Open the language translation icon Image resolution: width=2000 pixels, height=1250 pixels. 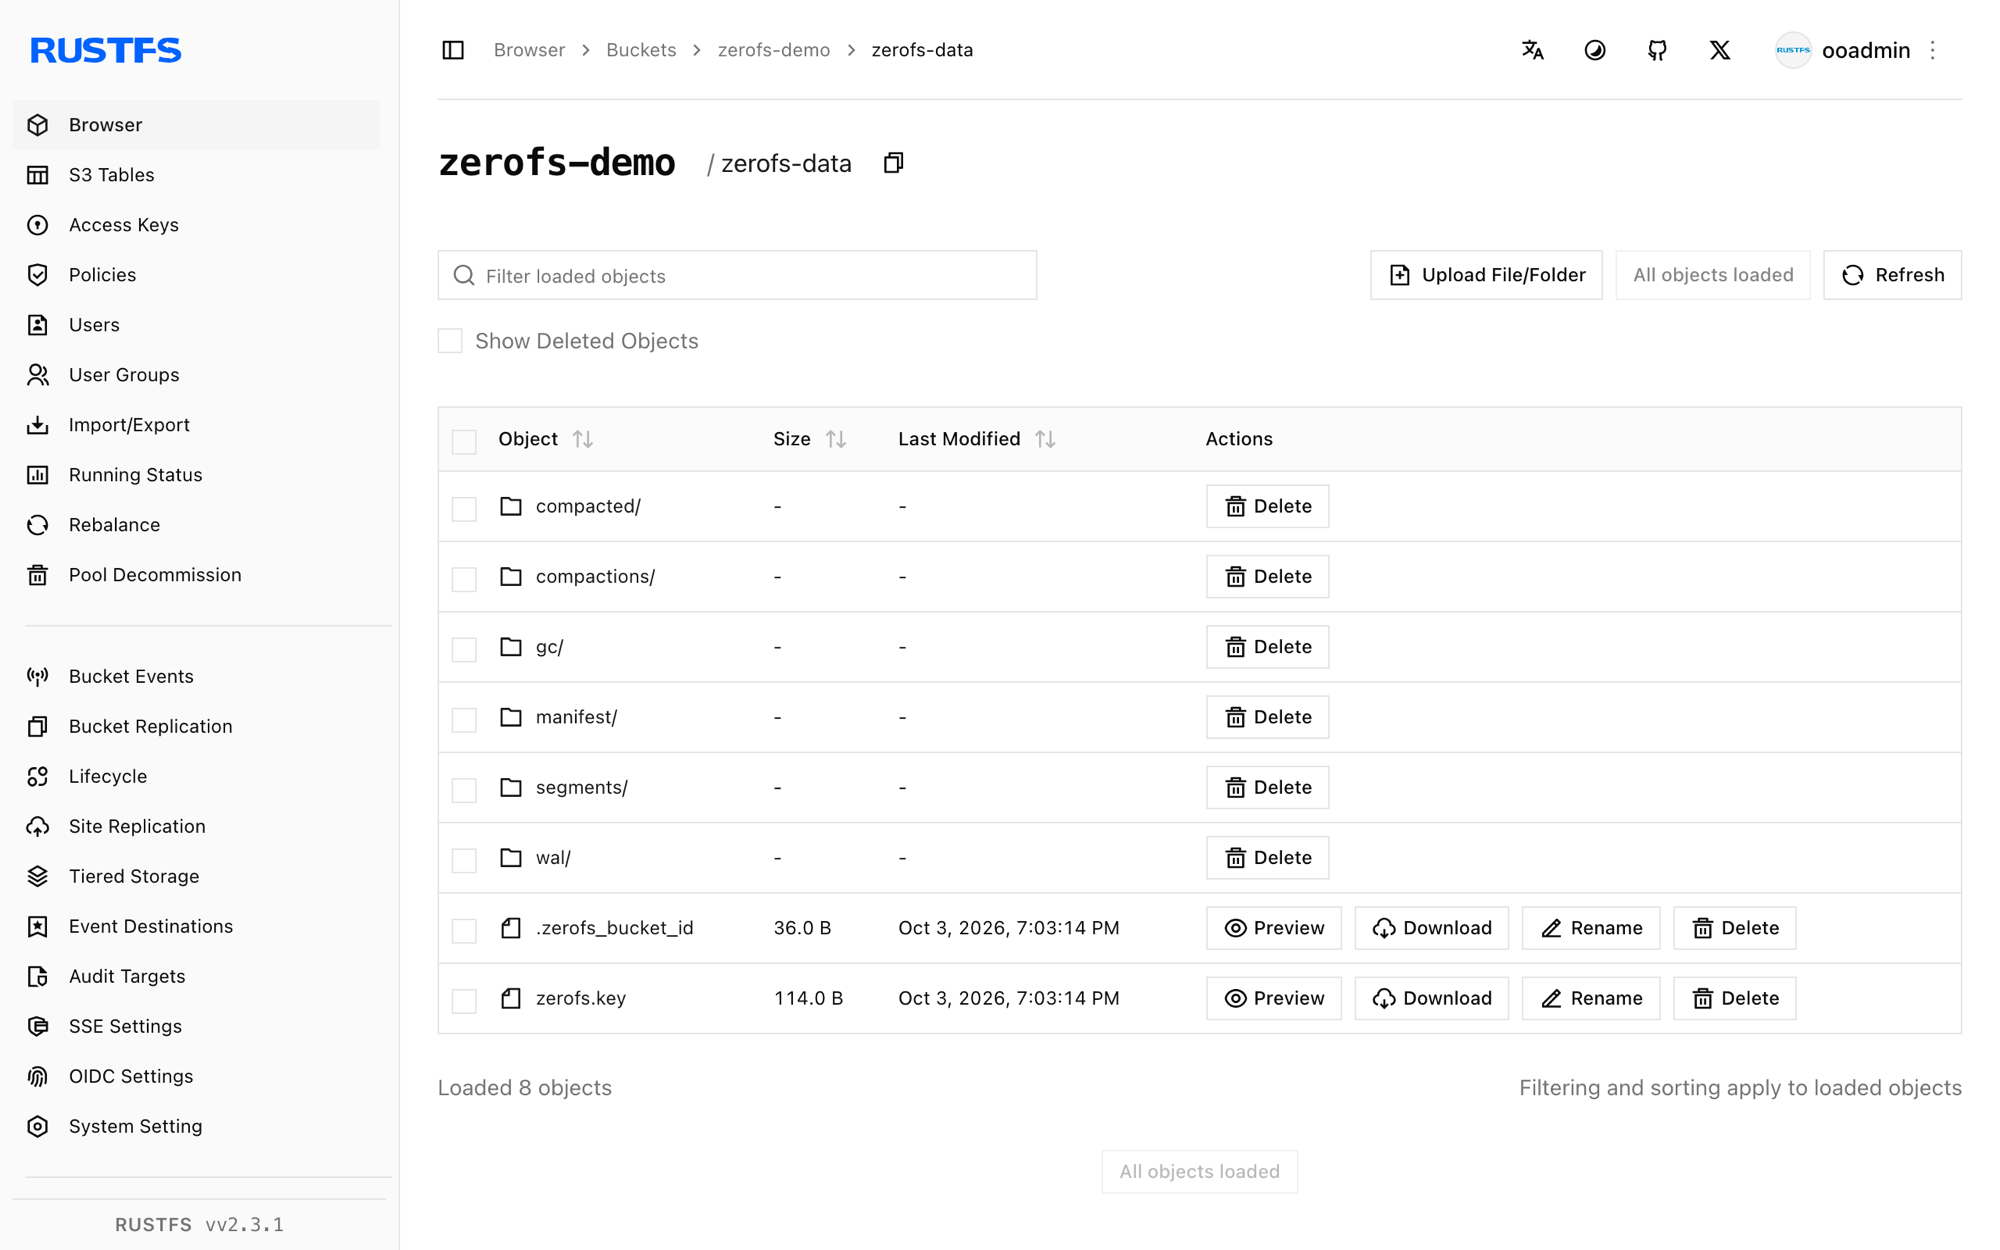1532,50
